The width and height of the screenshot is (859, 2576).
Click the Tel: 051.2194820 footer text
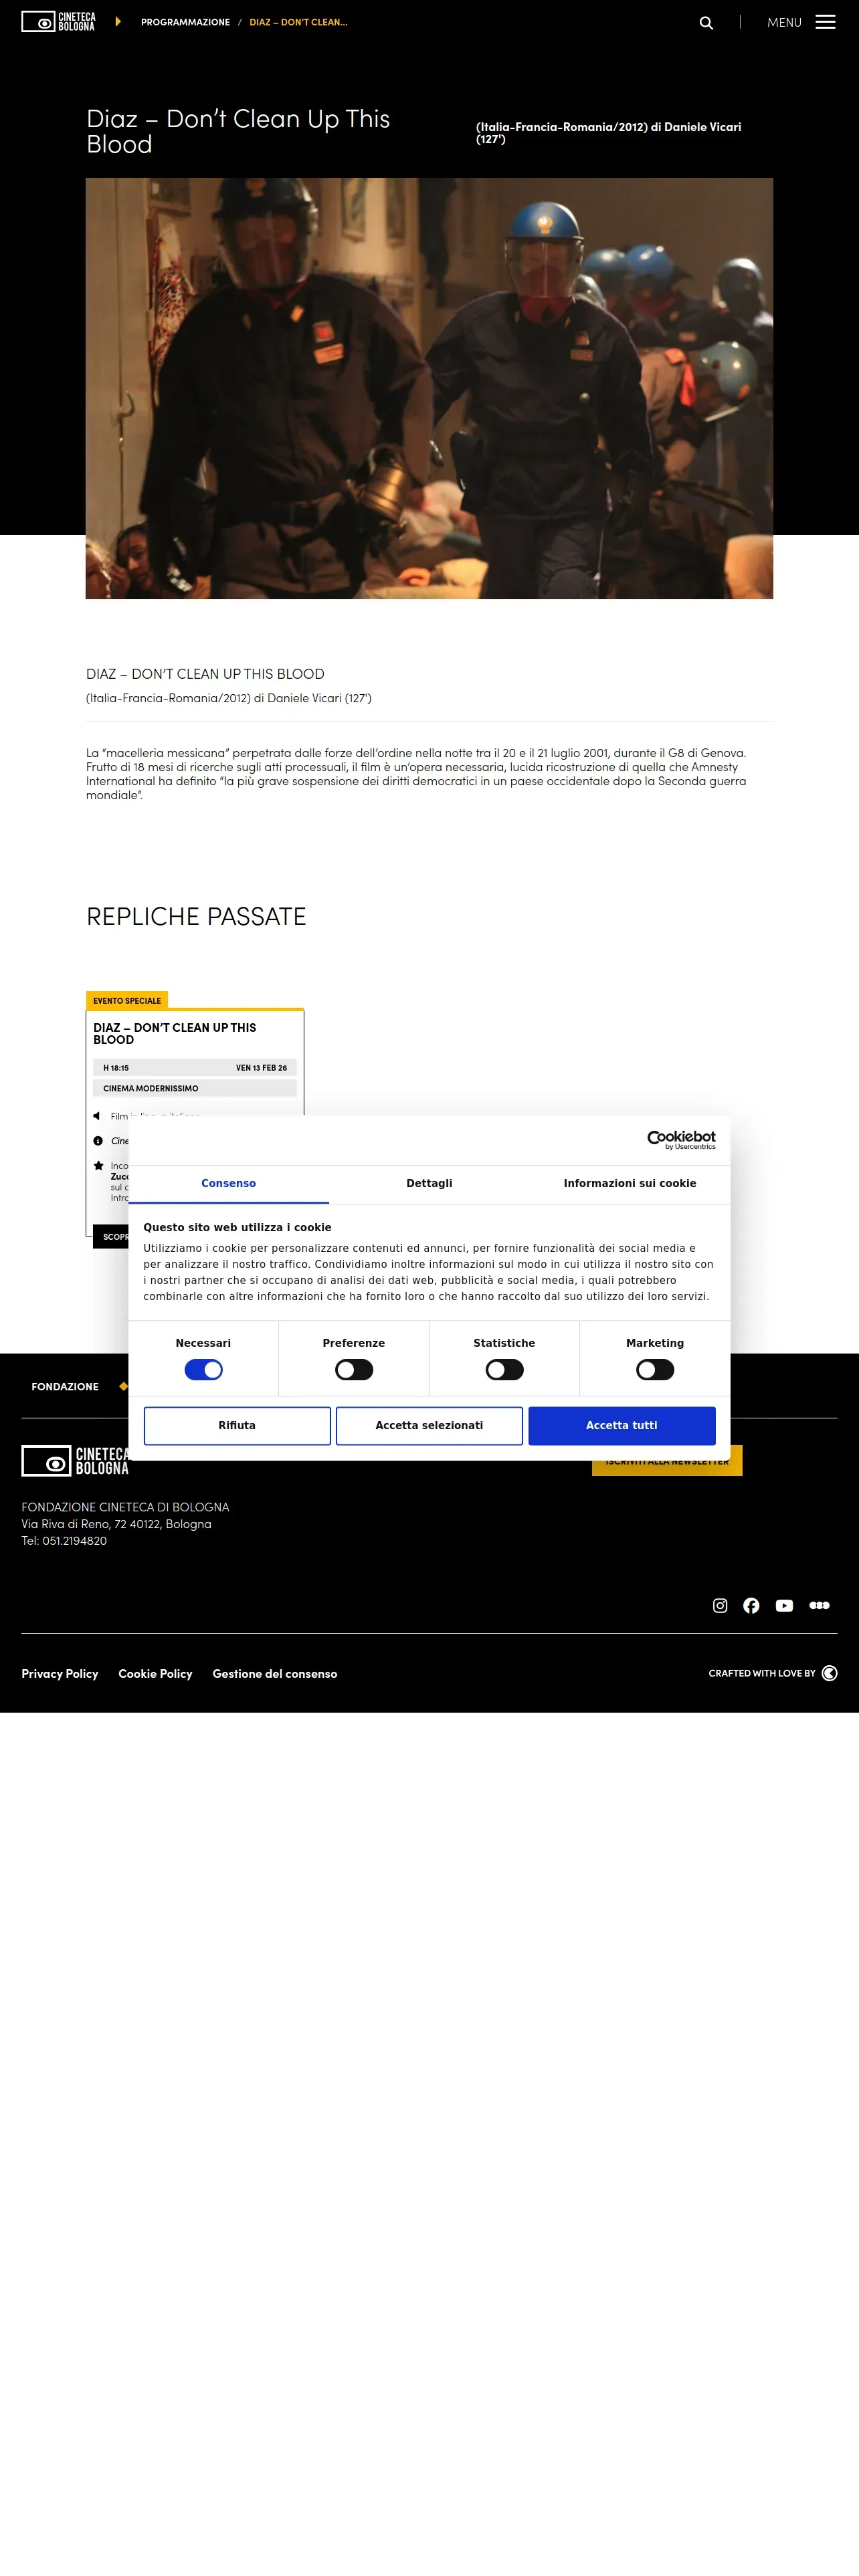64,1541
